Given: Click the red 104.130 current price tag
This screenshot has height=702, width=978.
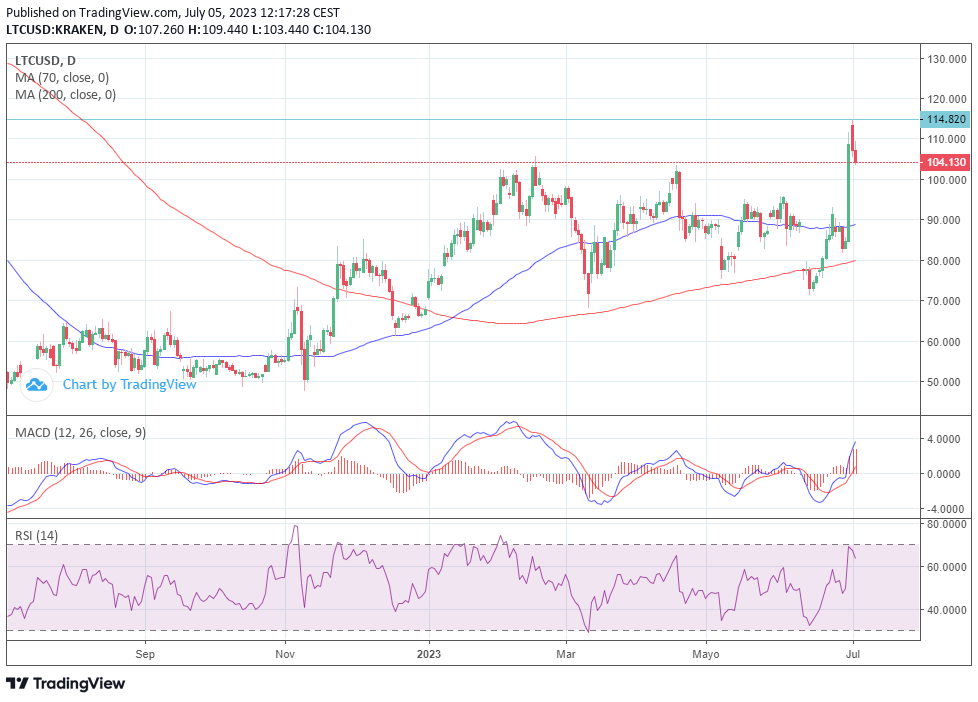Looking at the screenshot, I should click(946, 162).
